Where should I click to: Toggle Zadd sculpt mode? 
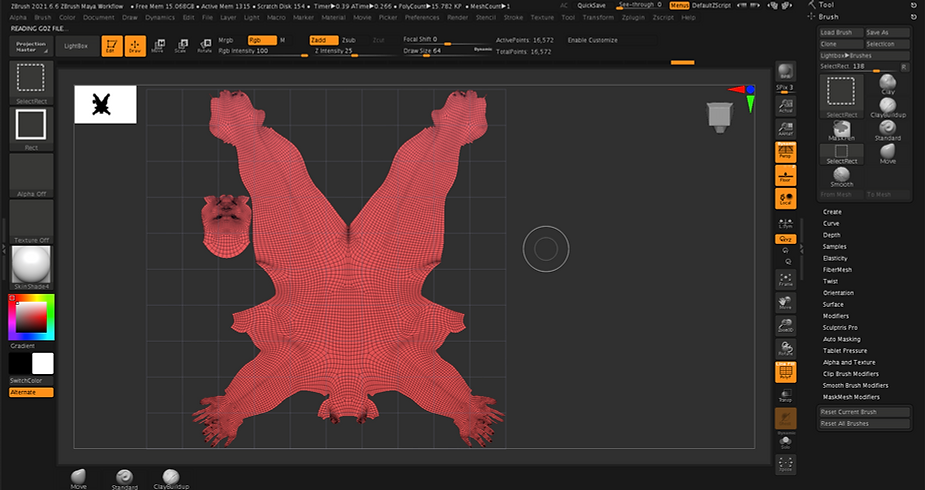pyautogui.click(x=324, y=40)
